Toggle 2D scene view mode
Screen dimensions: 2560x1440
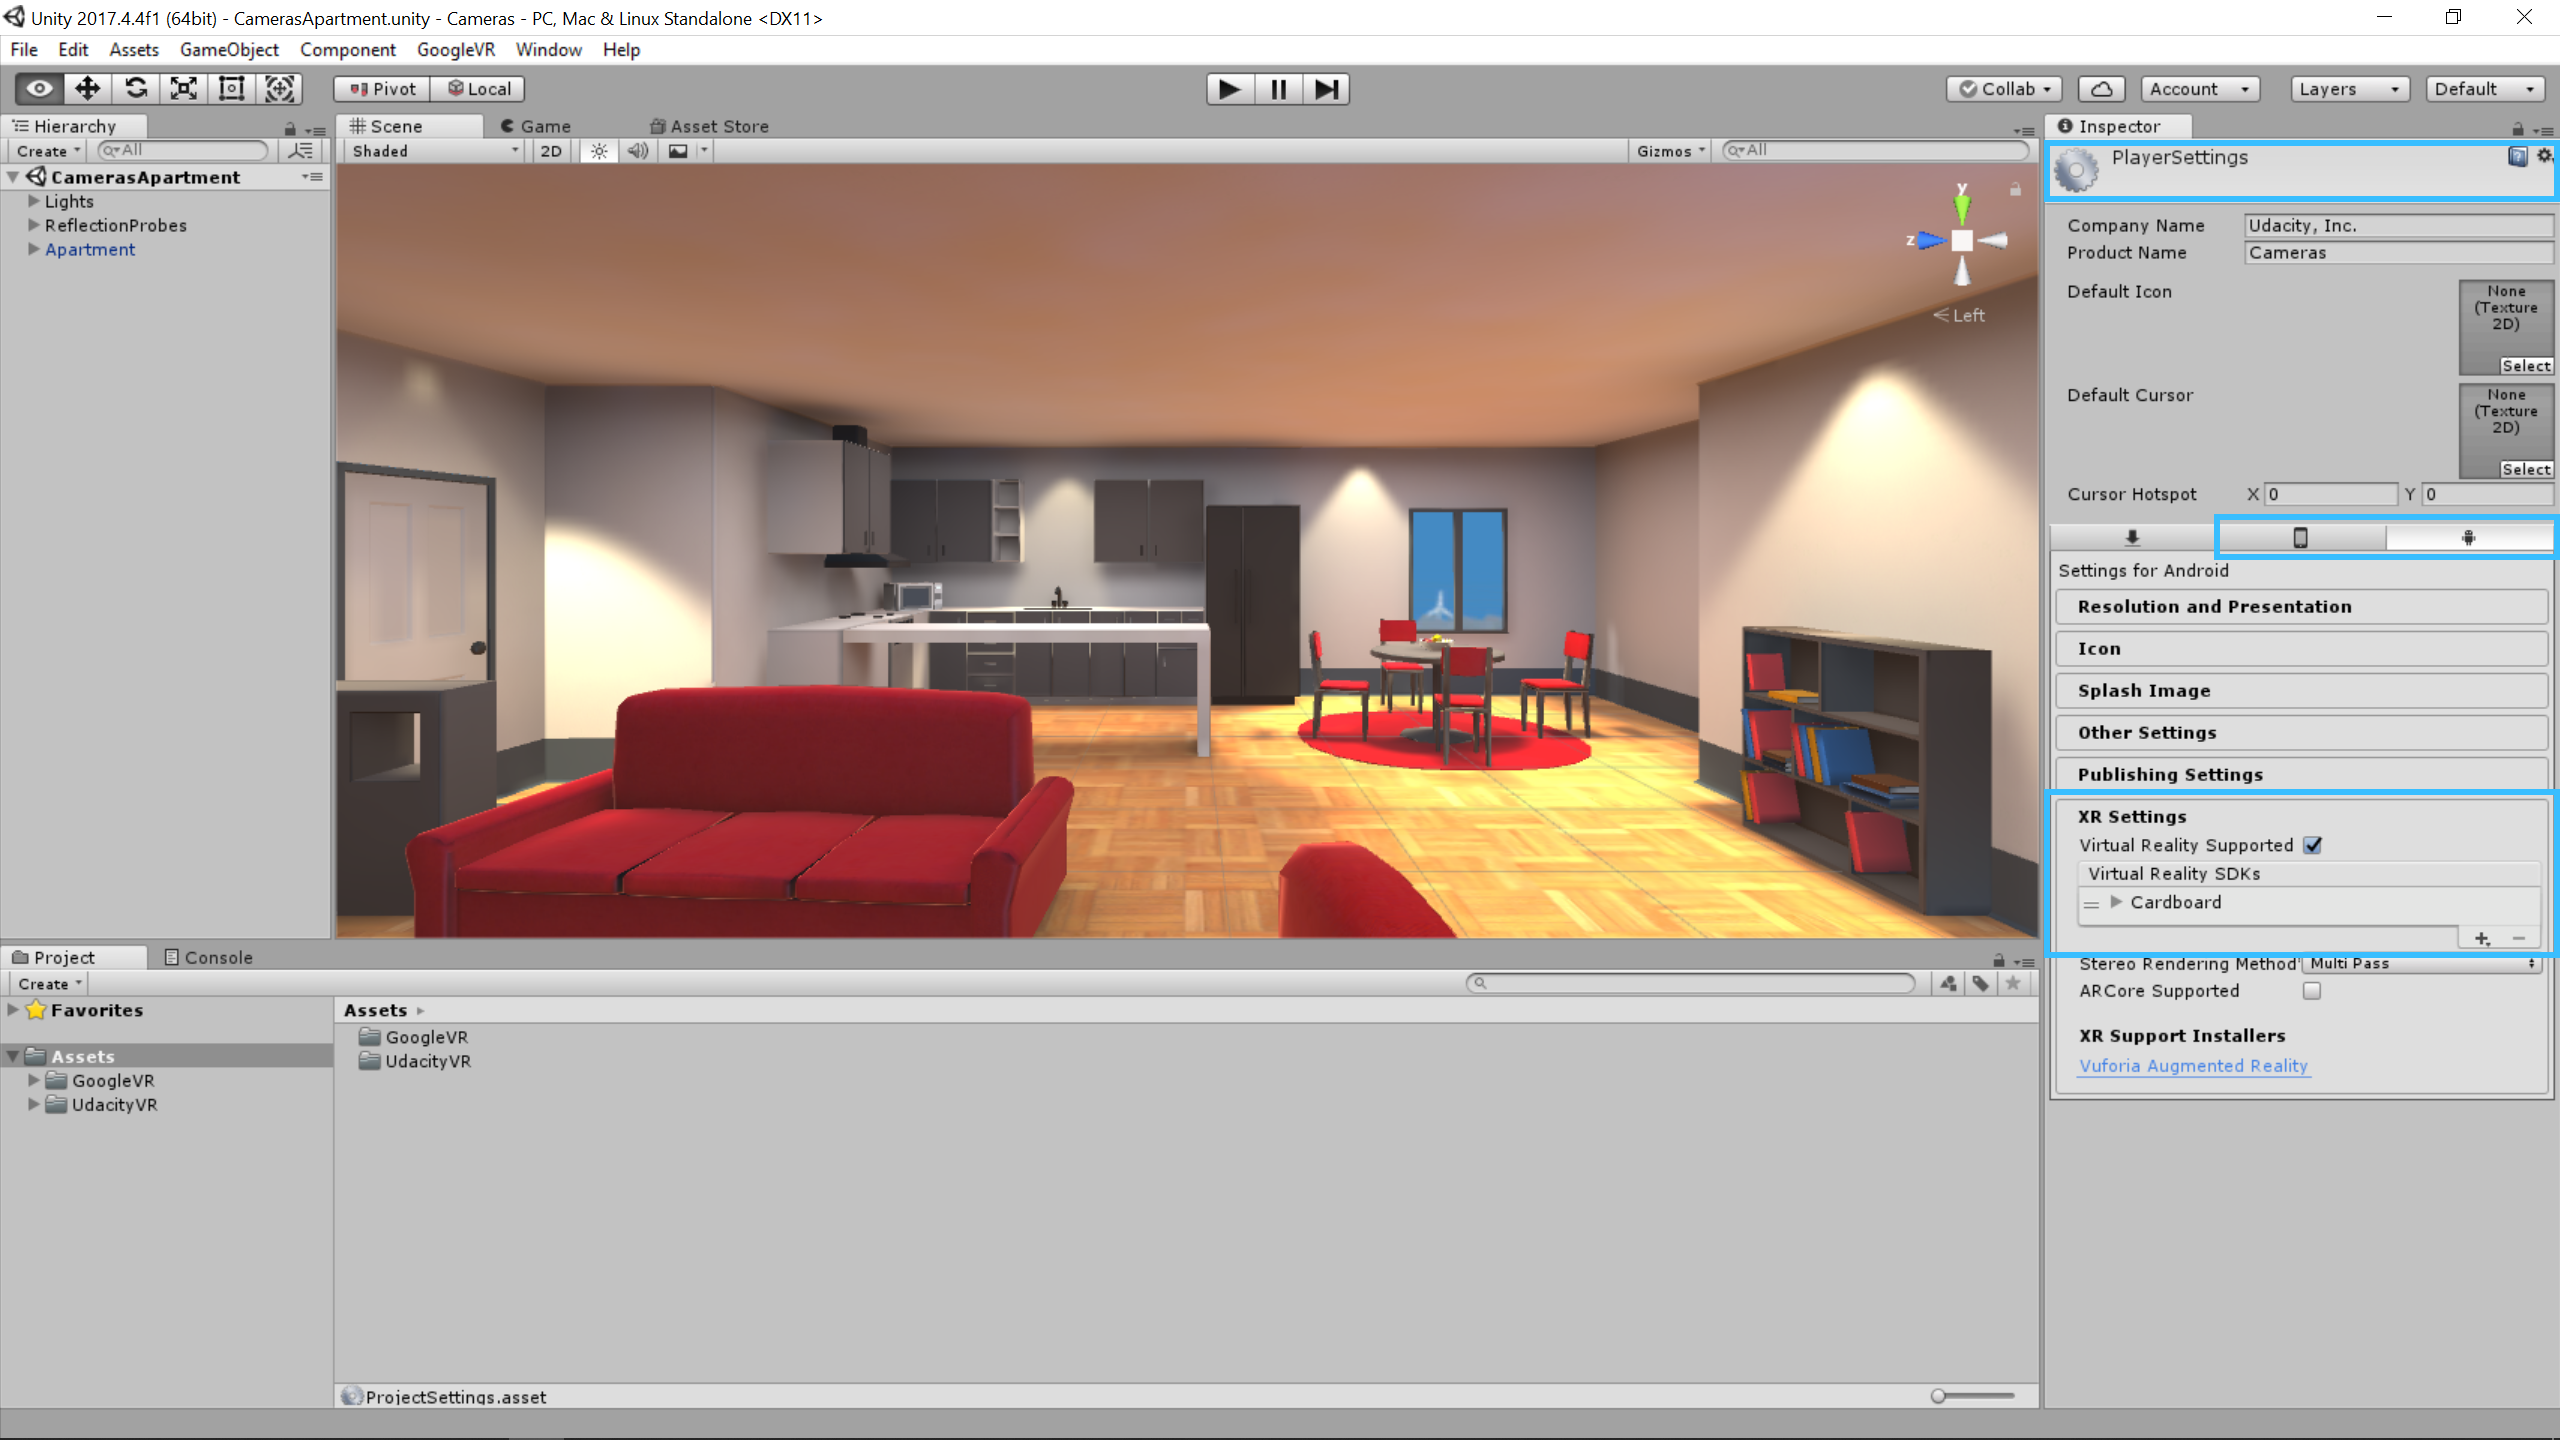551,151
